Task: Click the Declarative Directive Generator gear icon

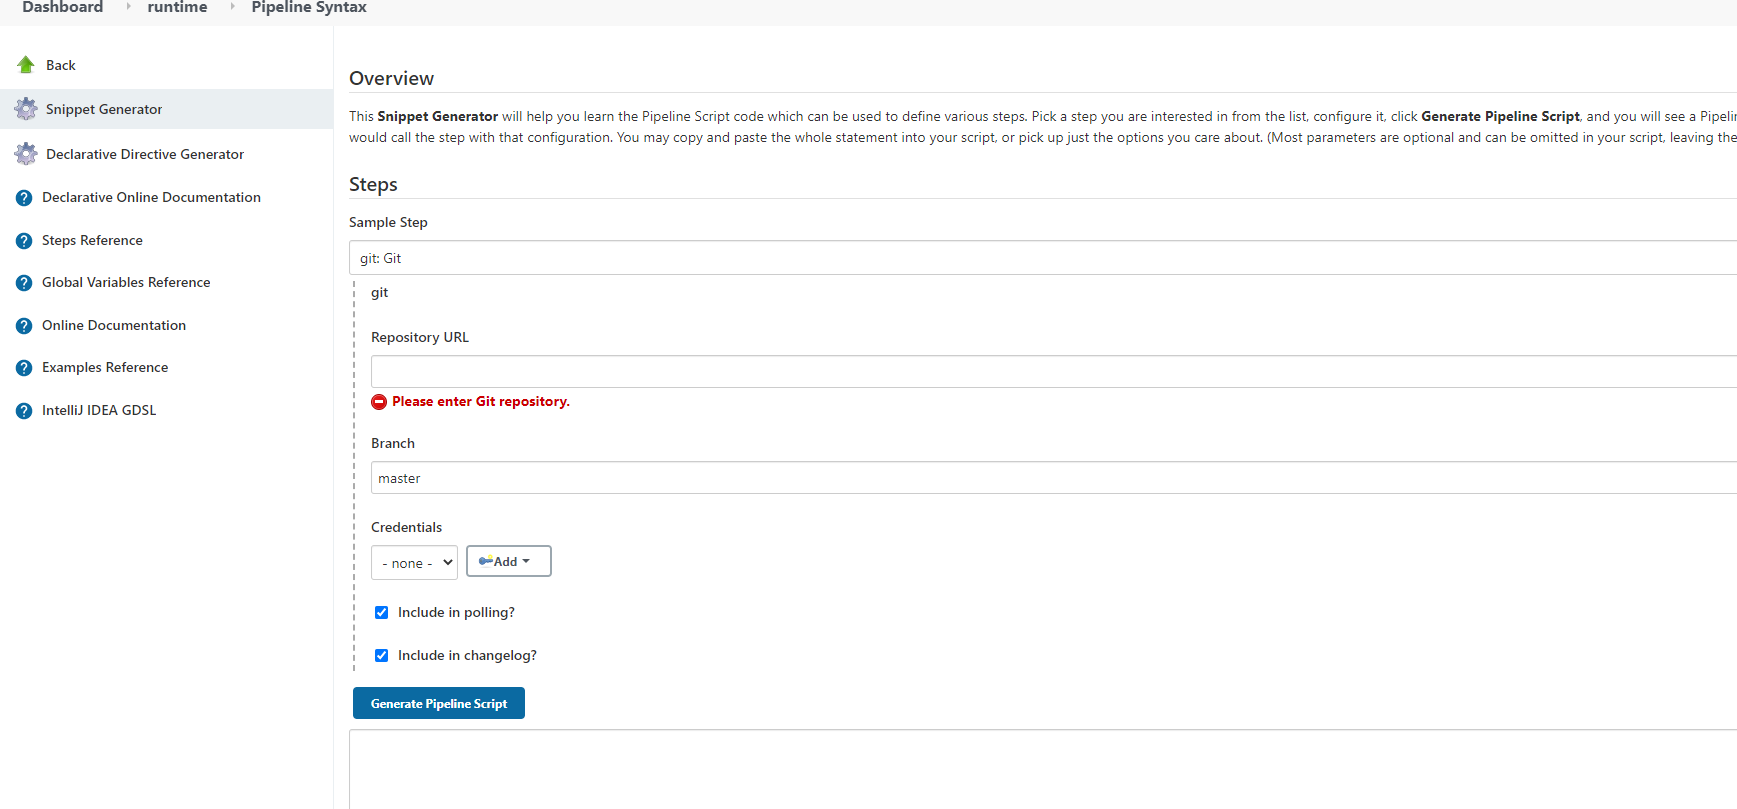Action: pos(26,154)
